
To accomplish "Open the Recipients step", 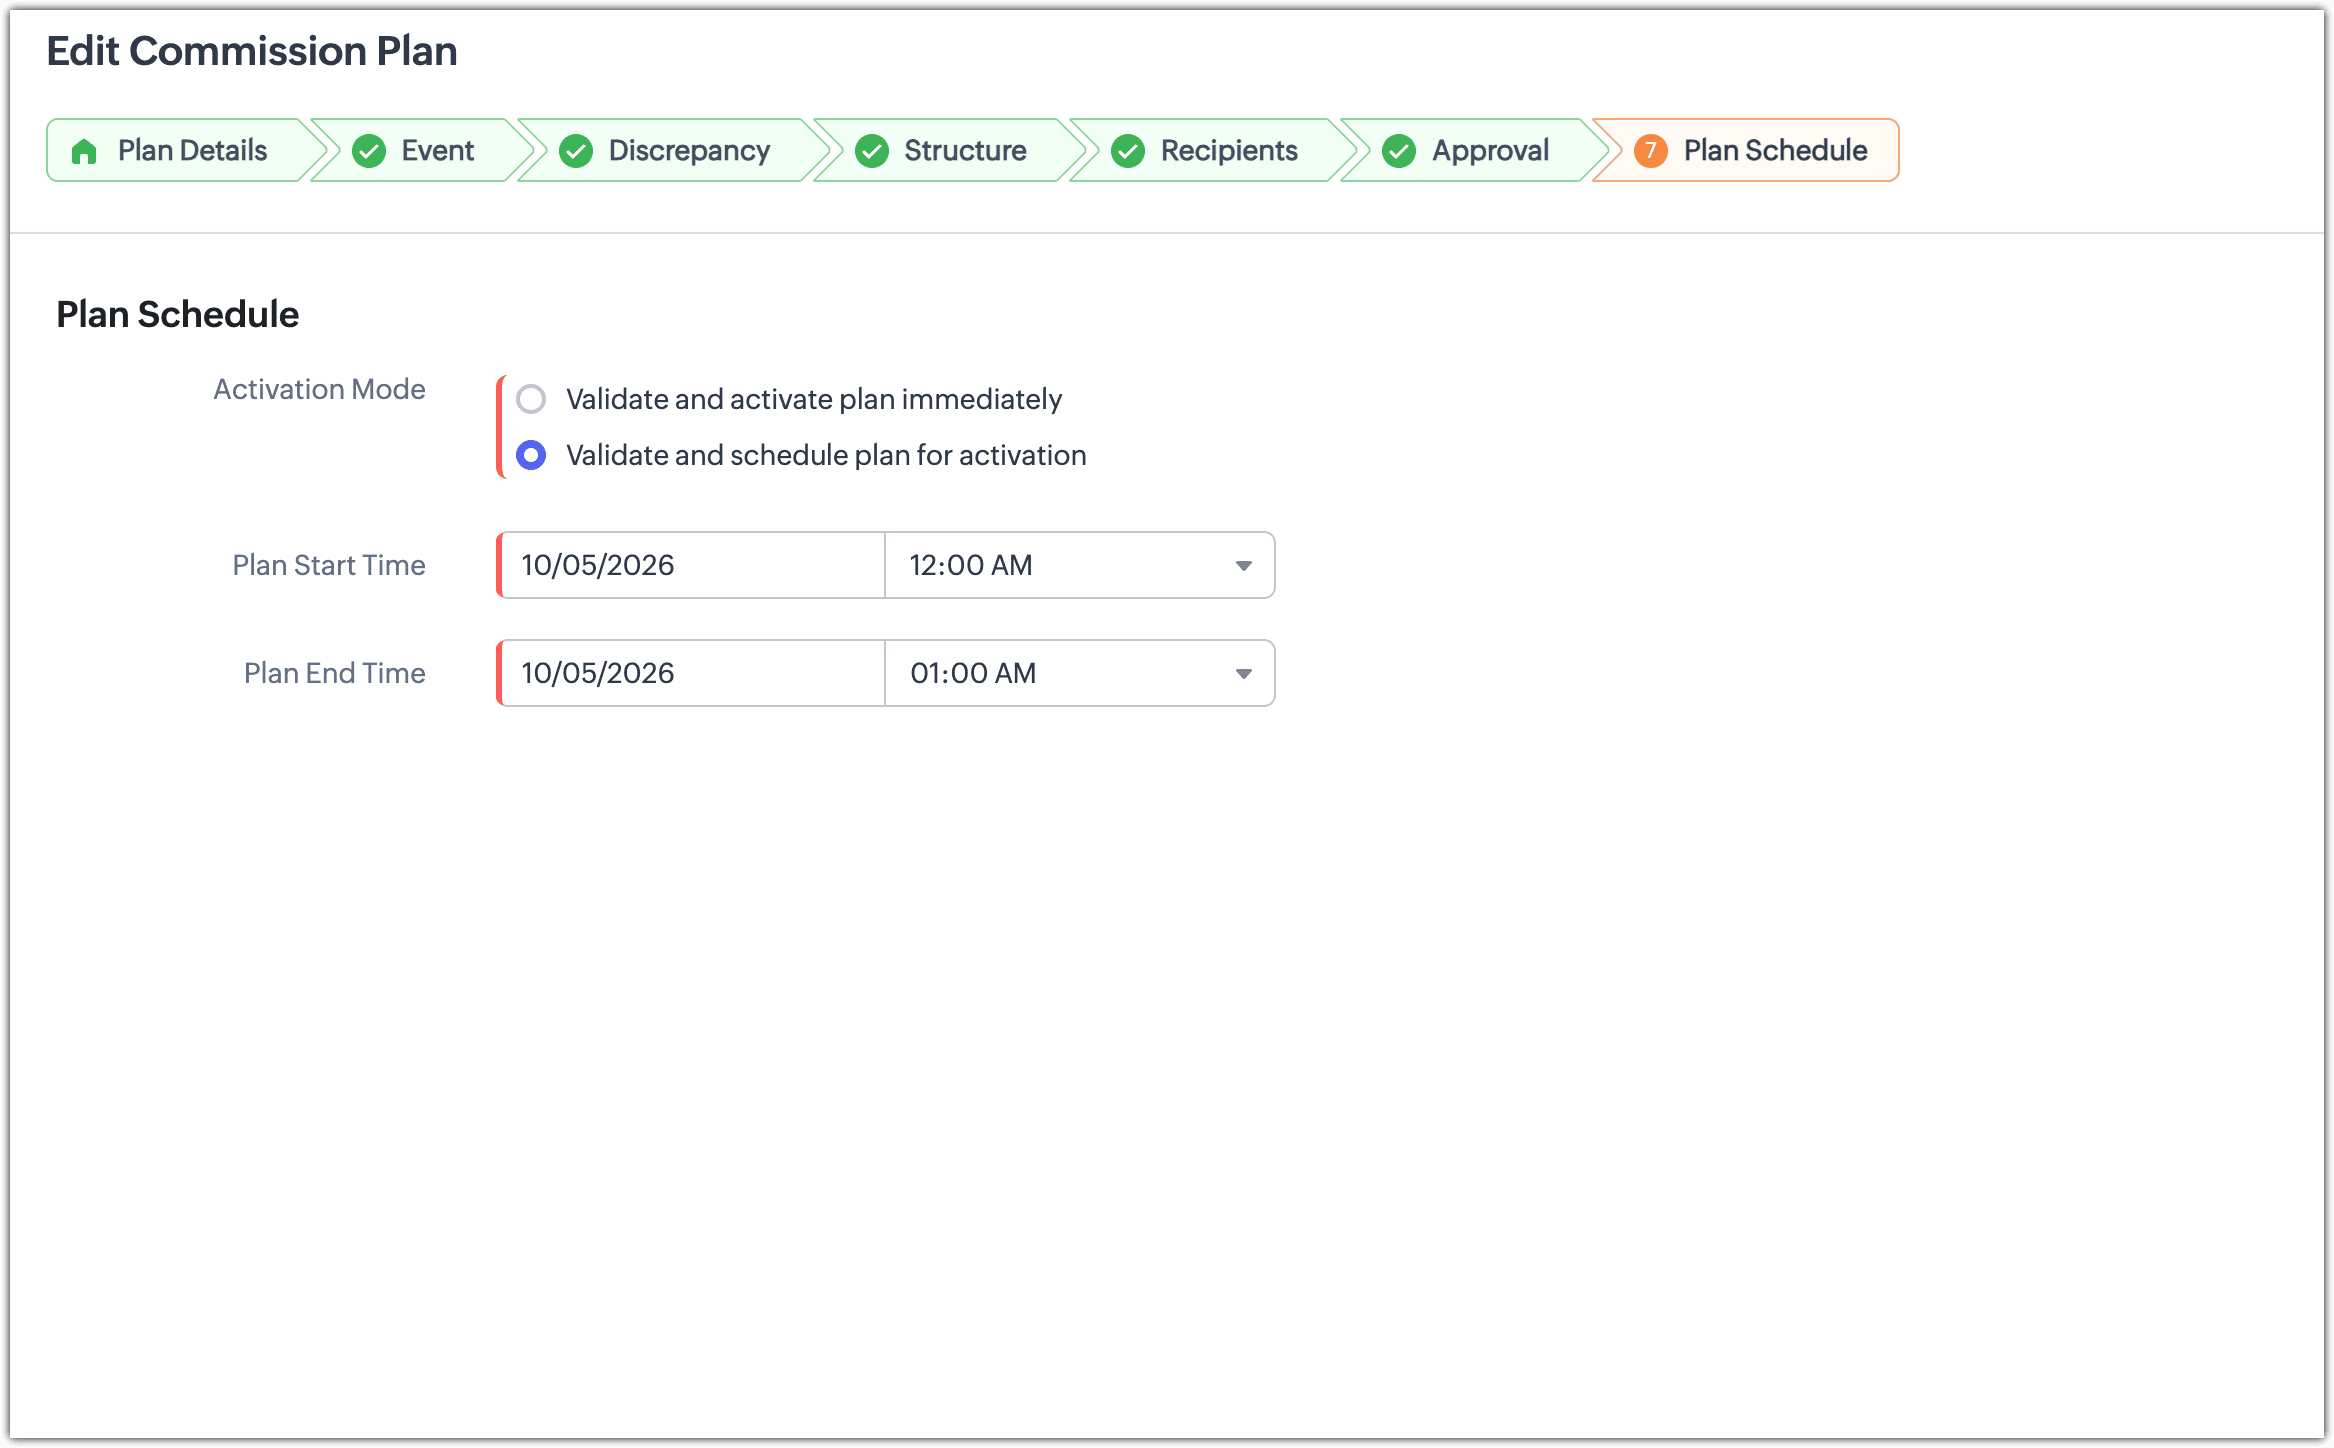I will coord(1212,151).
